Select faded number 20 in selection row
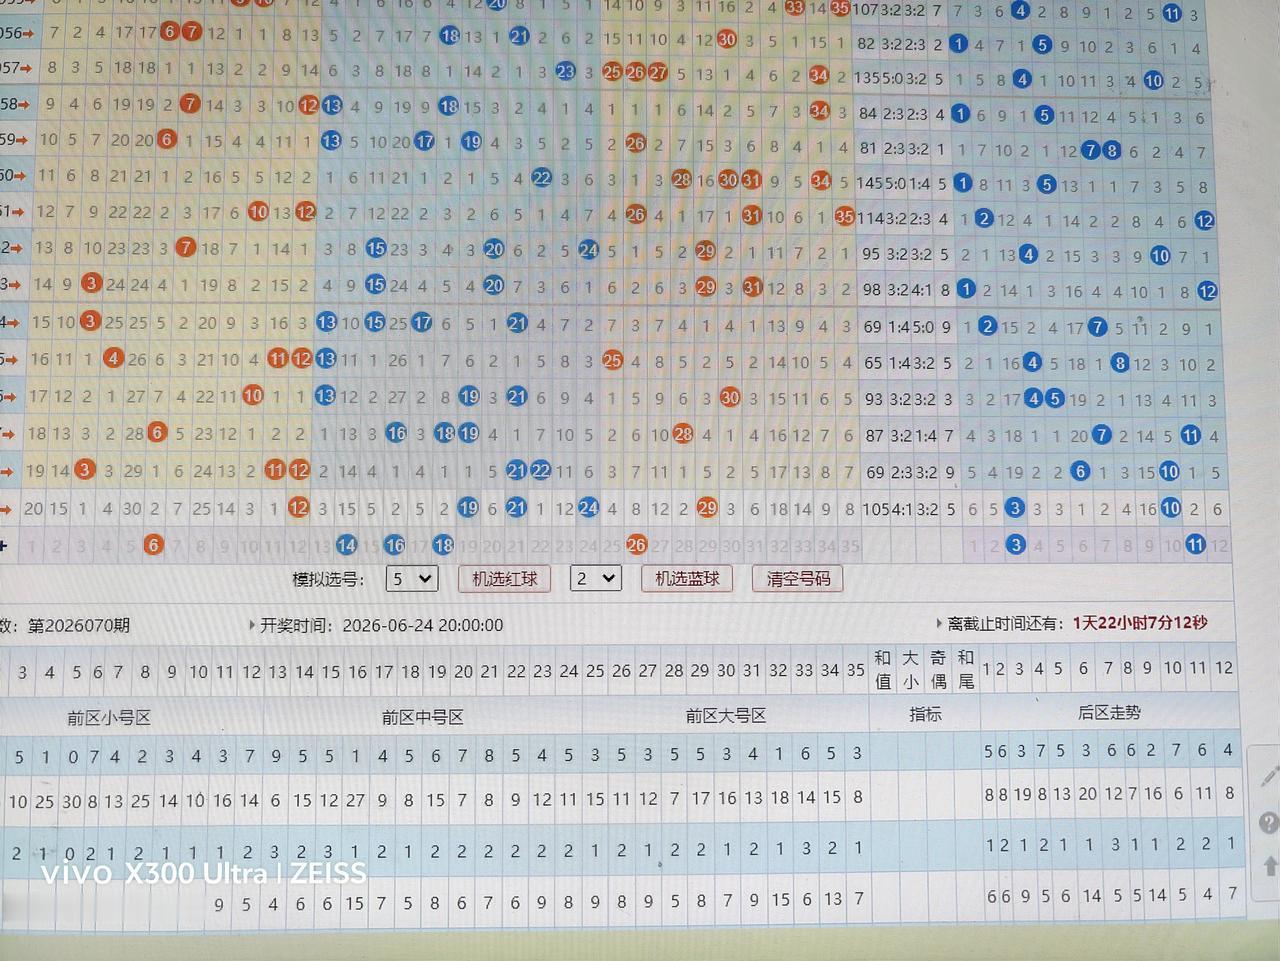Viewport: 1280px width, 961px height. [x=491, y=546]
